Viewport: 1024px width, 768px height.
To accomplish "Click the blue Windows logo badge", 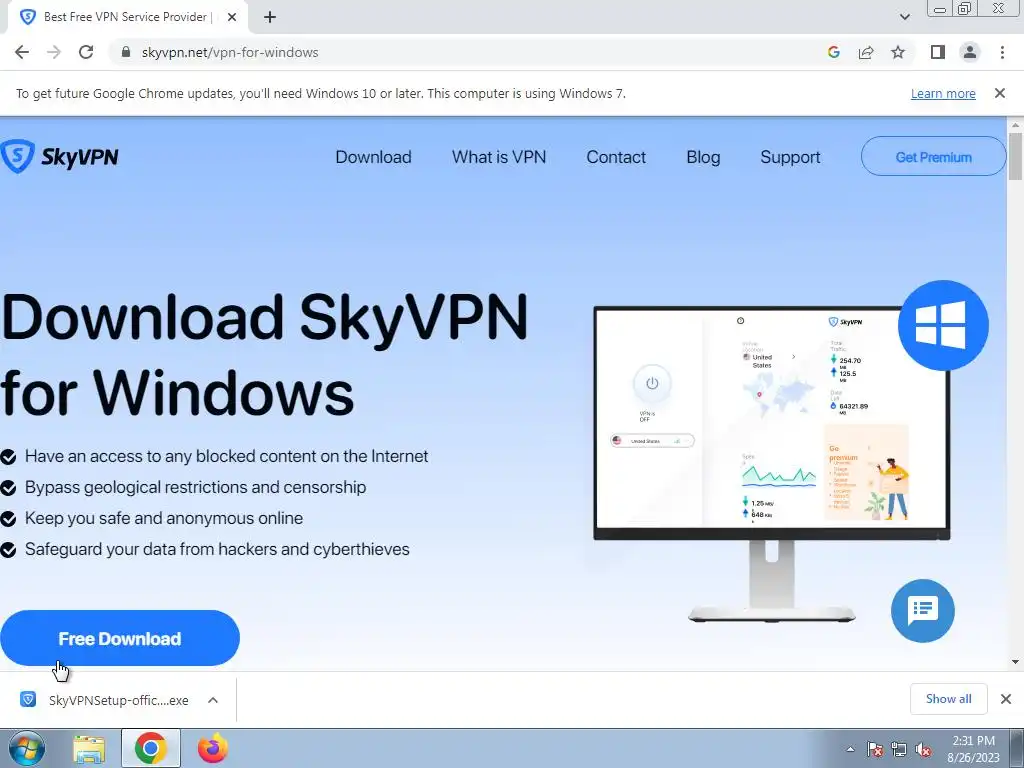I will tap(943, 325).
